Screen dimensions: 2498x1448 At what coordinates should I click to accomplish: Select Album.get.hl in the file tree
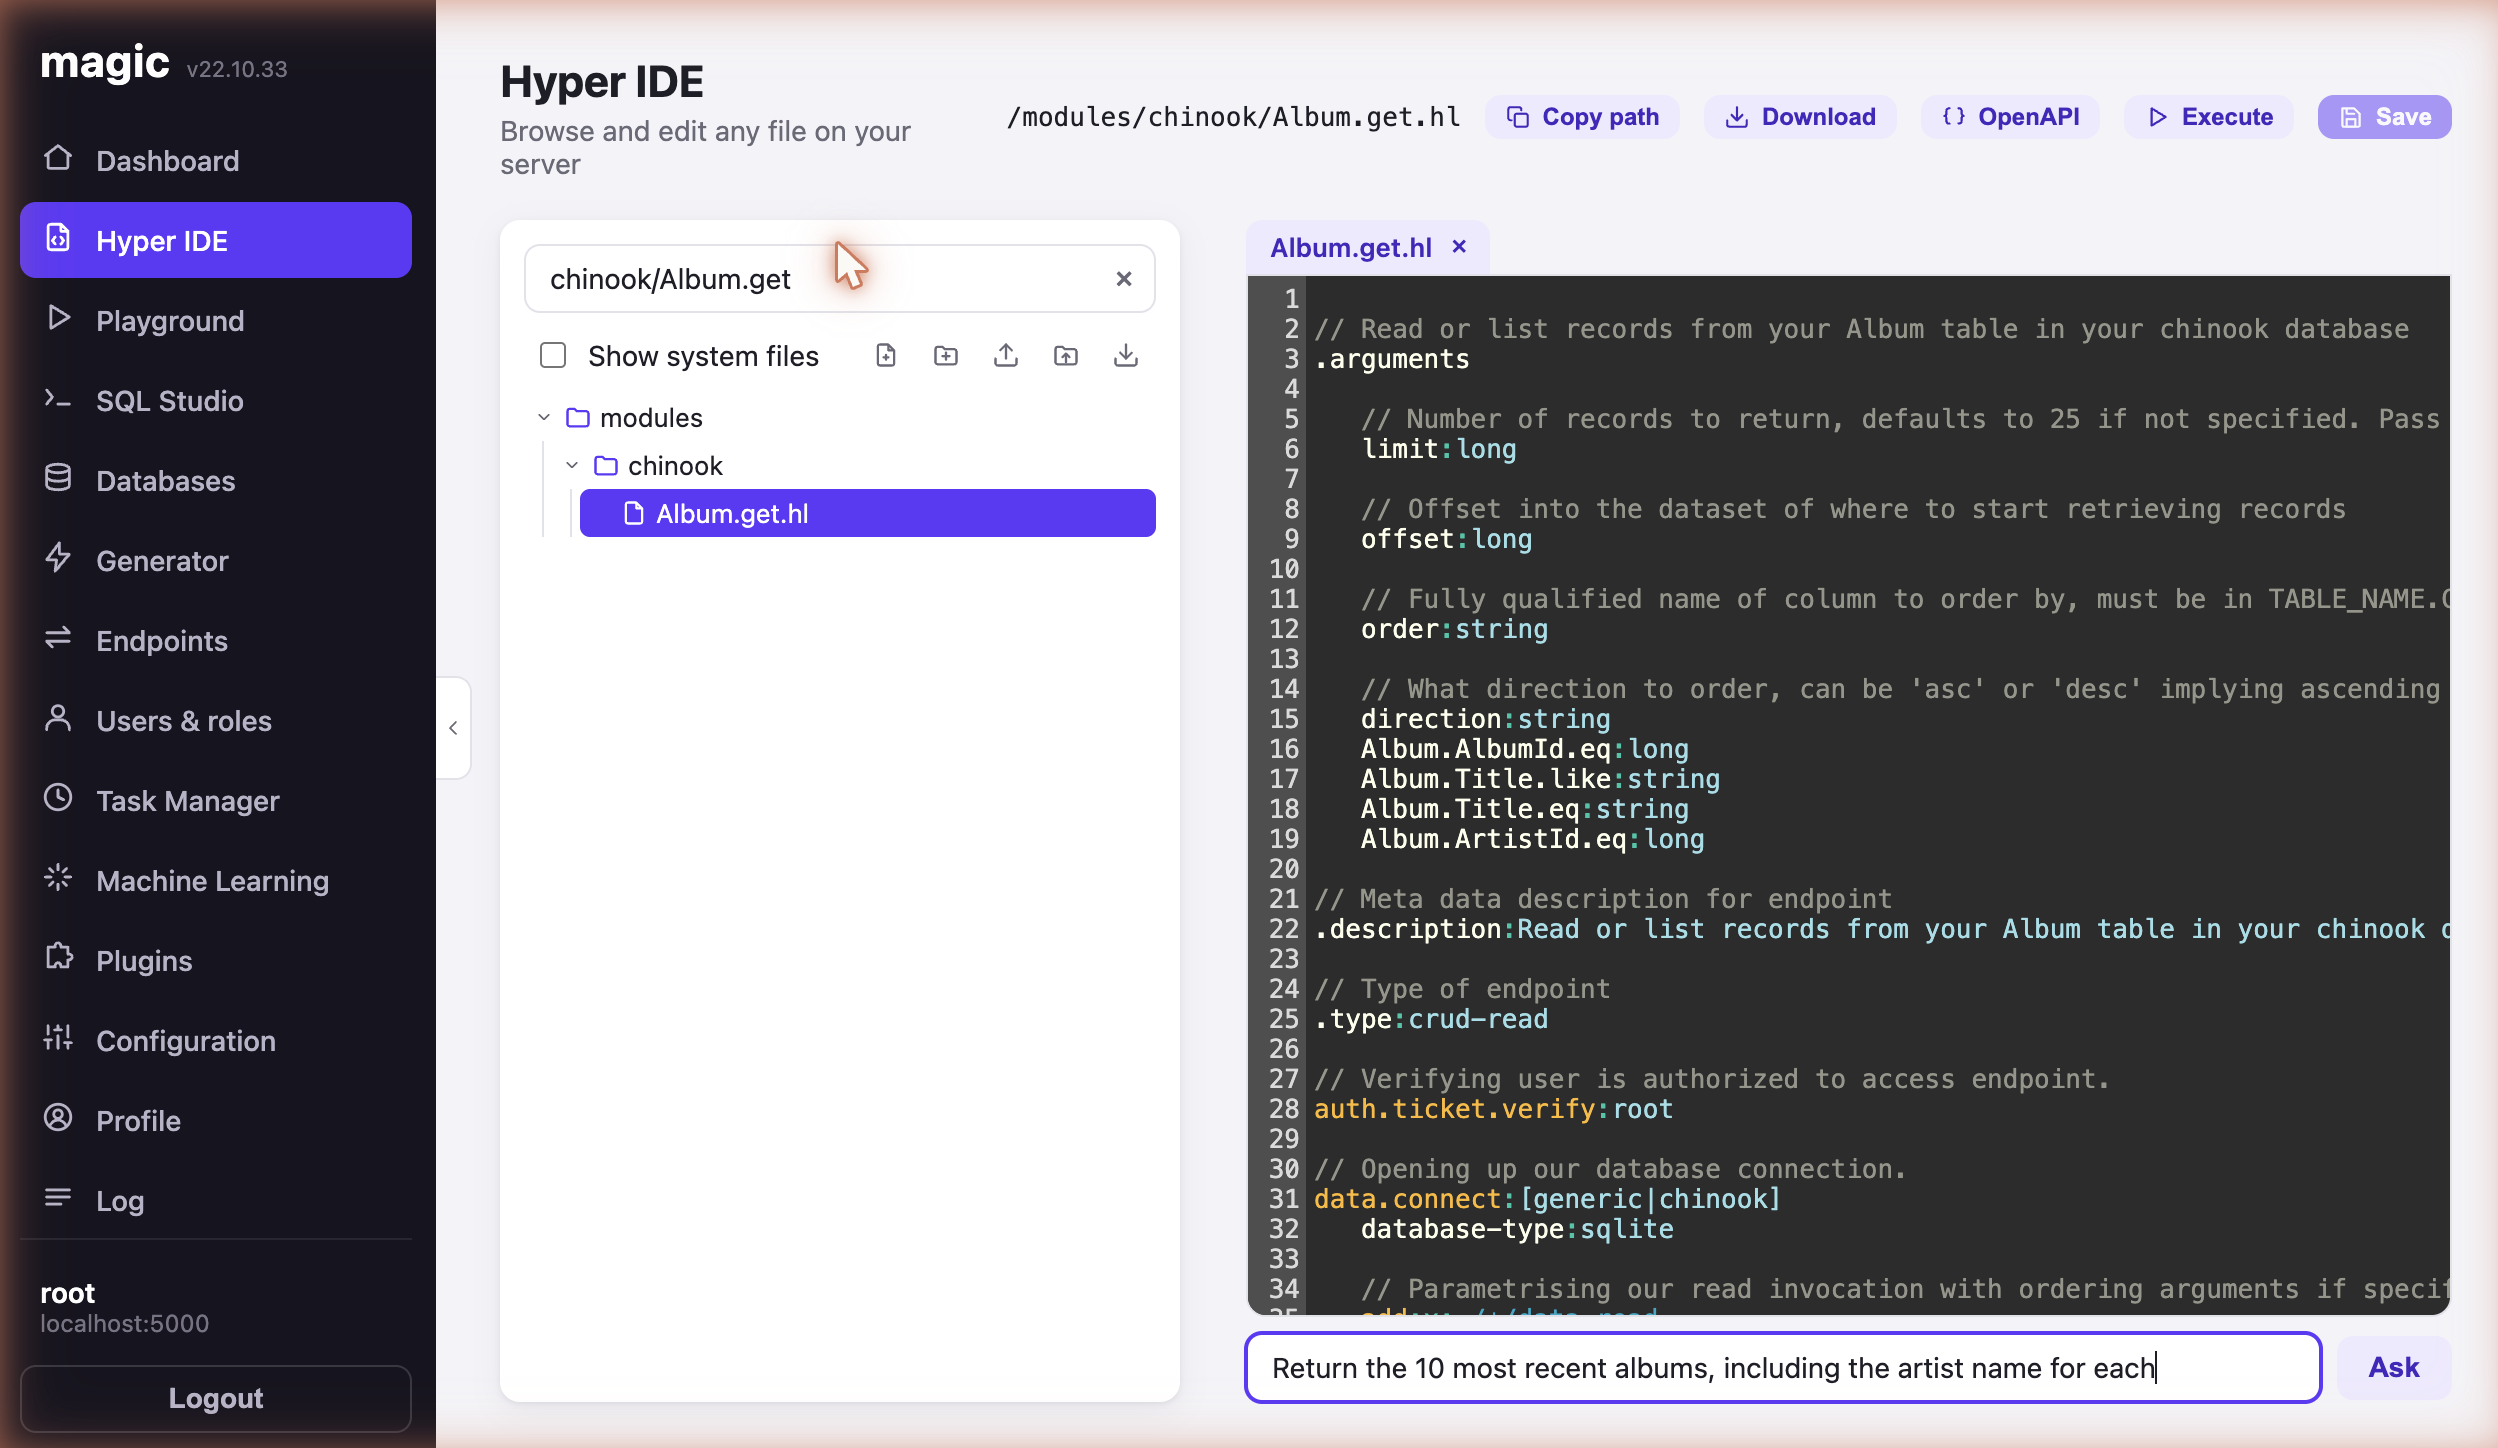[x=868, y=513]
